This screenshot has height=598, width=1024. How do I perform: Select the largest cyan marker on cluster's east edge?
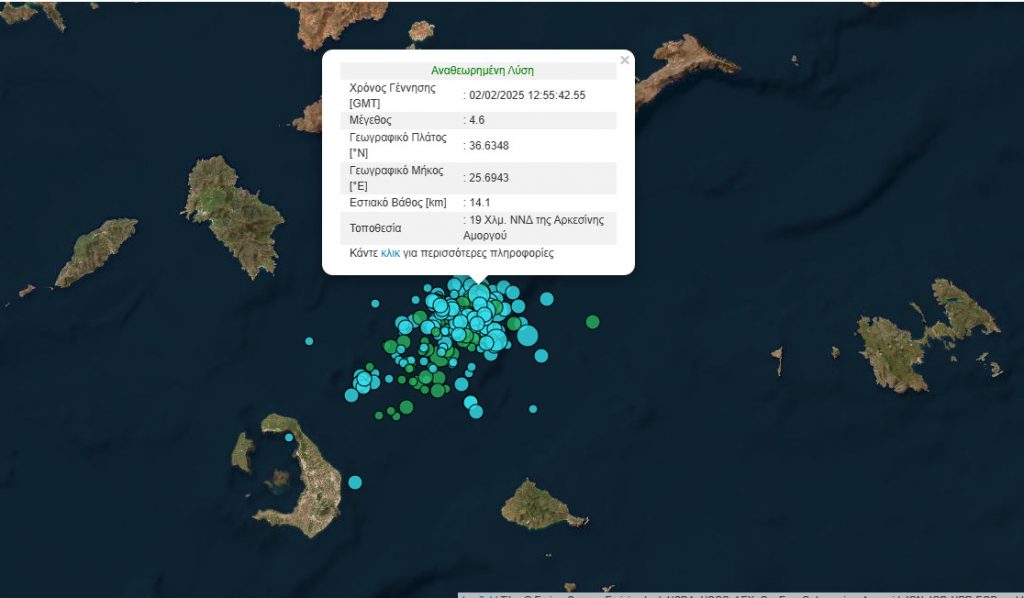coord(527,335)
